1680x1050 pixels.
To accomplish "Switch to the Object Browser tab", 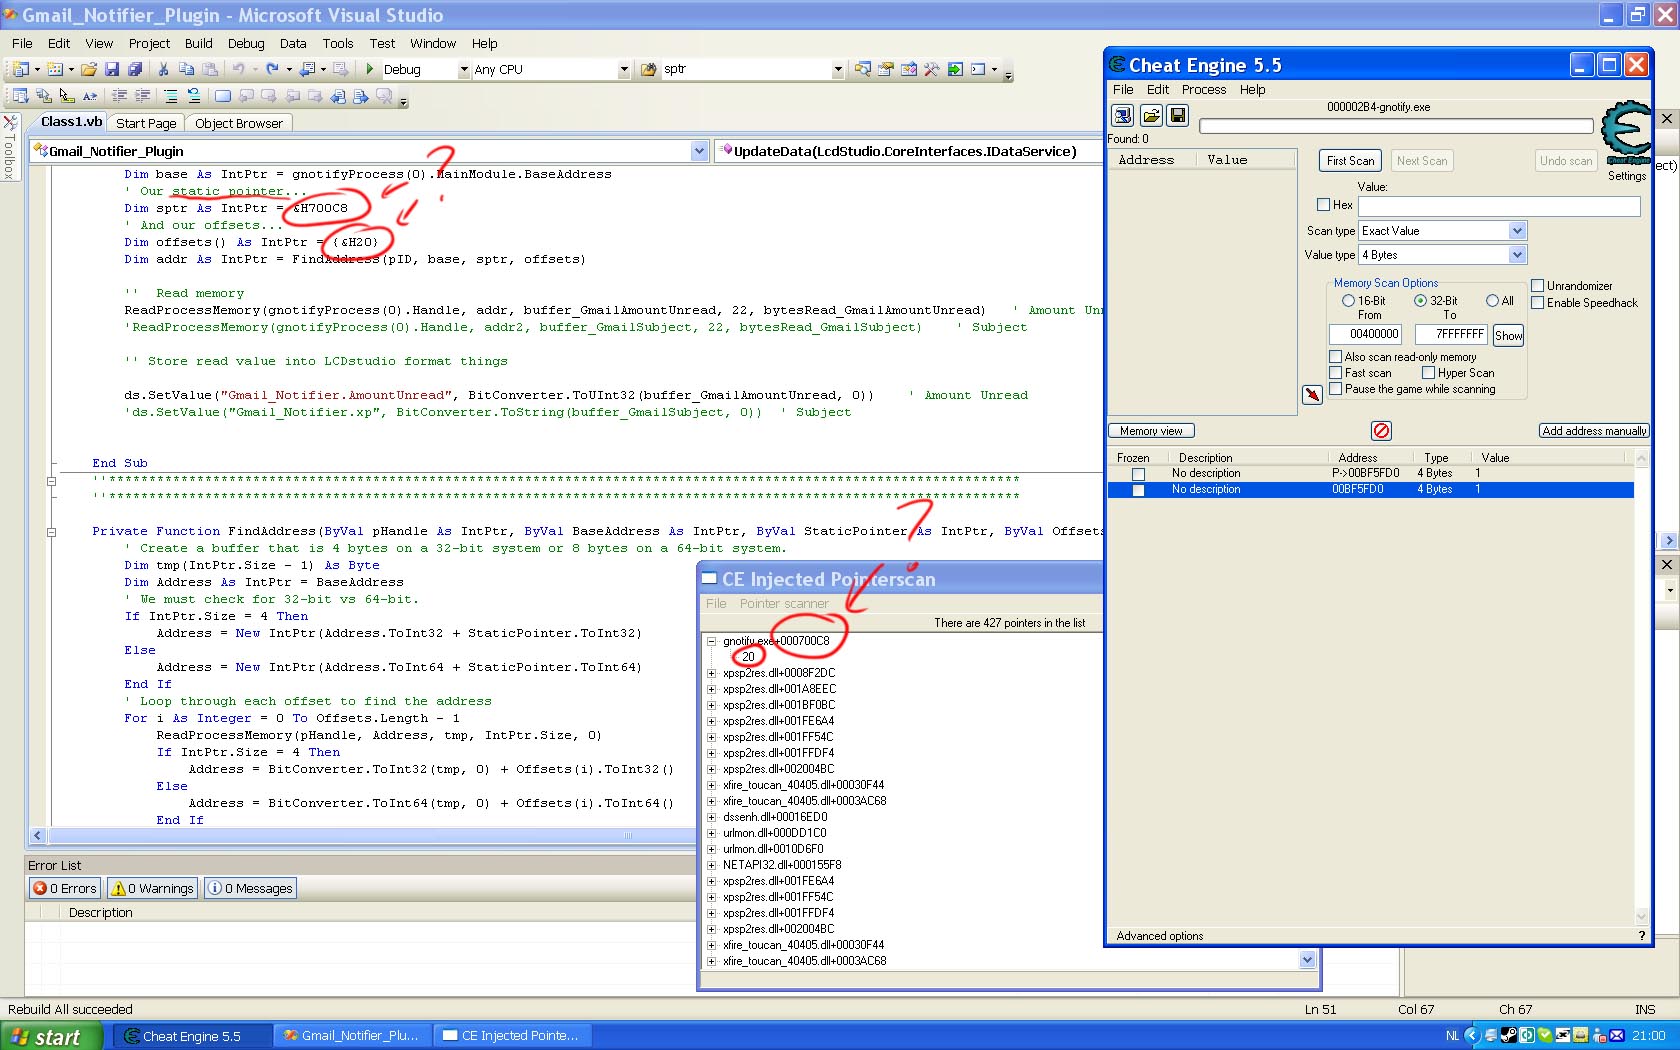I will point(238,123).
